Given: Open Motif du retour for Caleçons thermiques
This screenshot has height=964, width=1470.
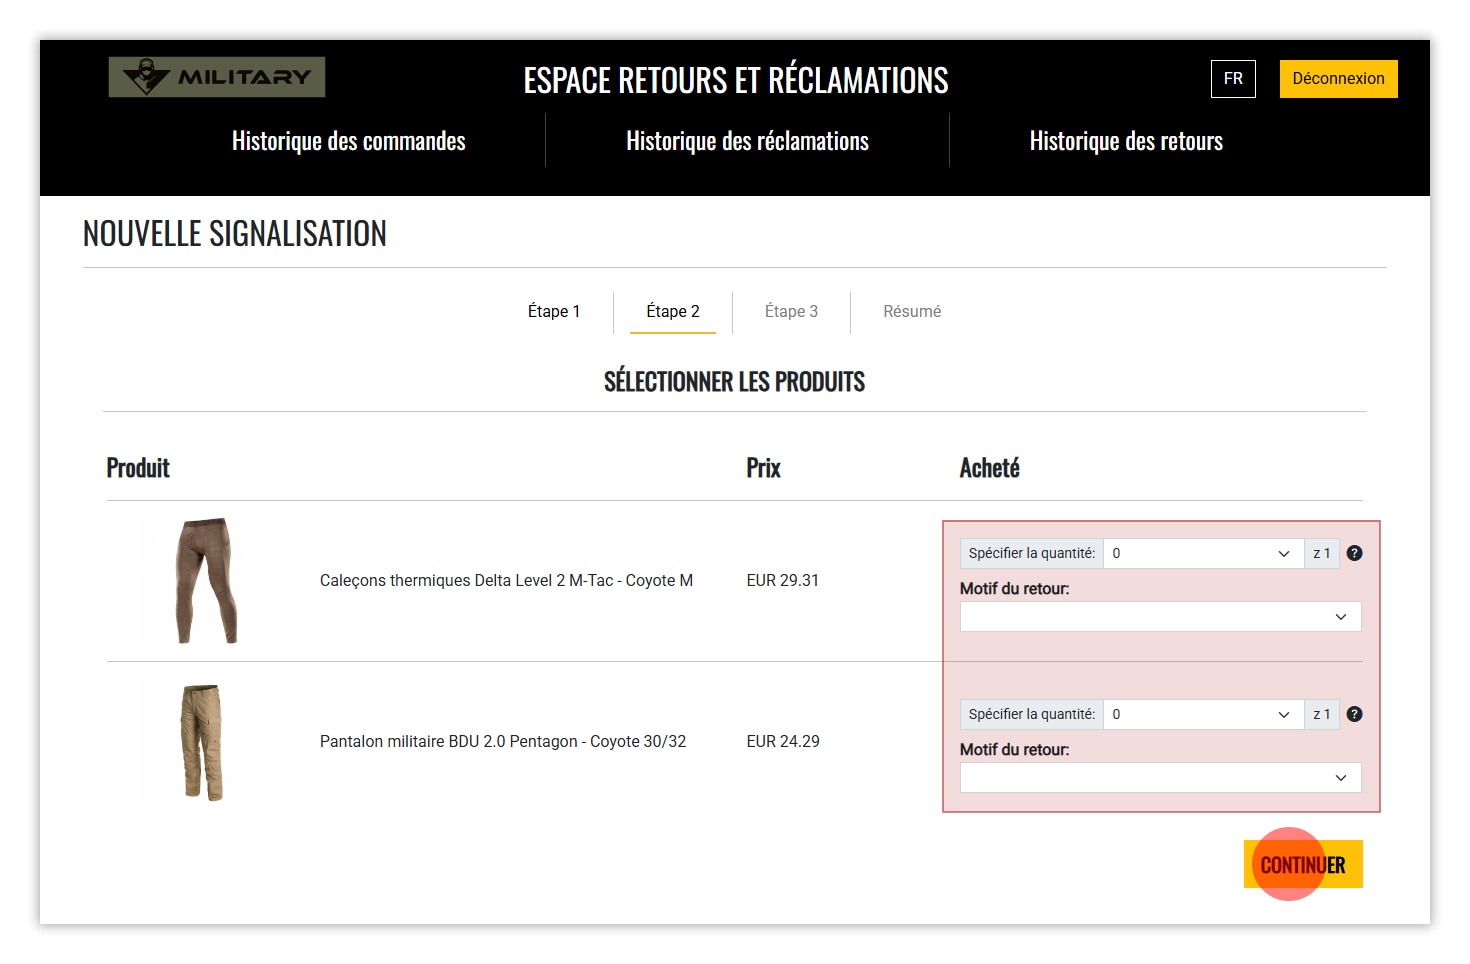Looking at the screenshot, I should [1160, 617].
